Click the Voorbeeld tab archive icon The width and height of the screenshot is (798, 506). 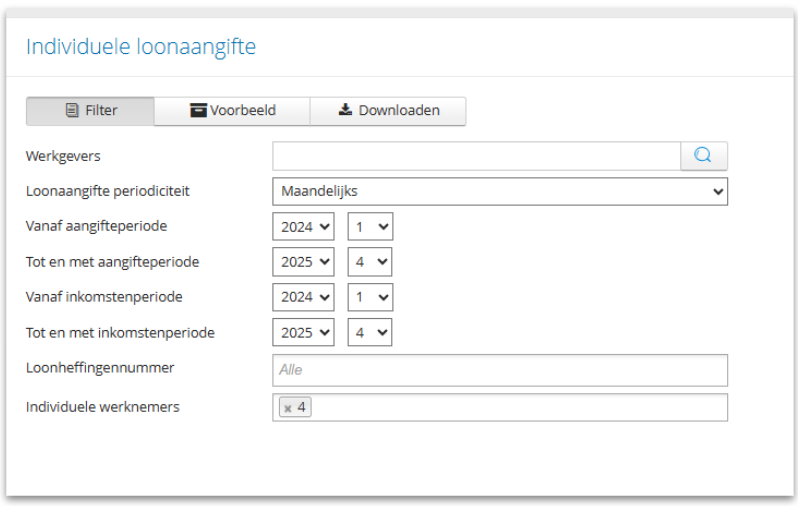coord(197,111)
